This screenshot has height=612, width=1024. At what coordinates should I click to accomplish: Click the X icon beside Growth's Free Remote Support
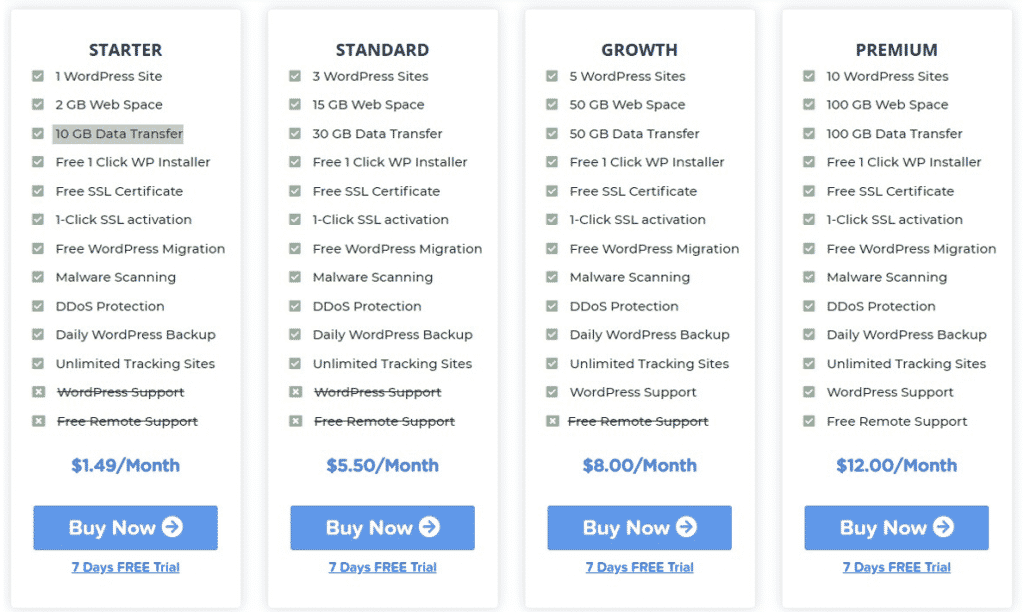[x=551, y=421]
